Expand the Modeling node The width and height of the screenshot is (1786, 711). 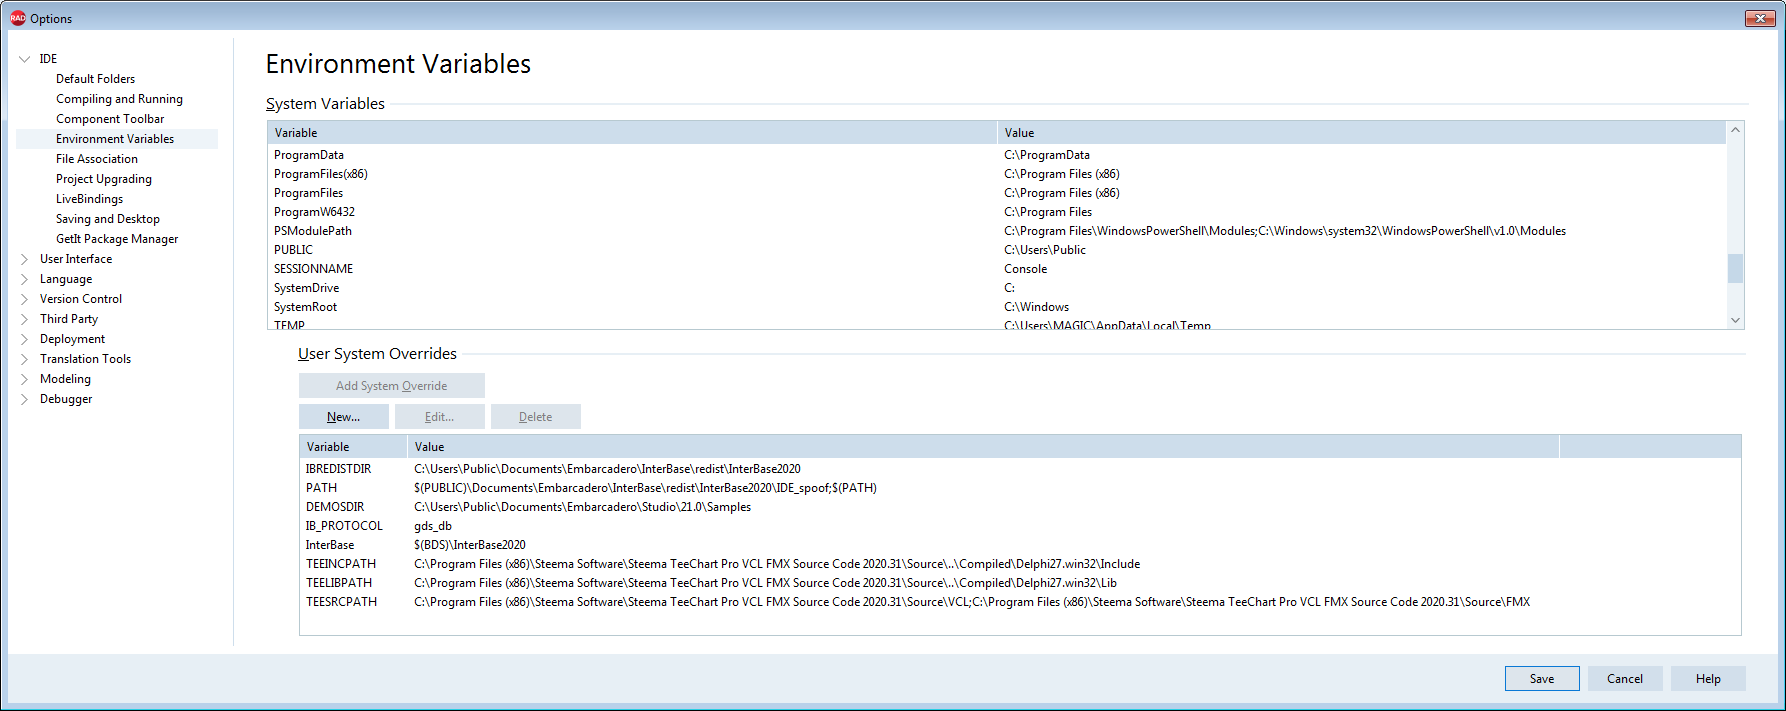click(24, 379)
